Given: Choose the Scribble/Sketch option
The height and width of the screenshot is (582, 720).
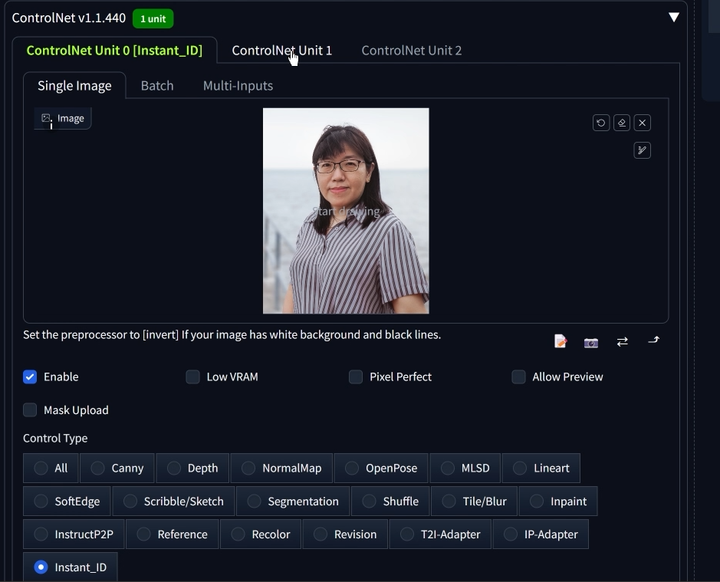Looking at the screenshot, I should 174,501.
